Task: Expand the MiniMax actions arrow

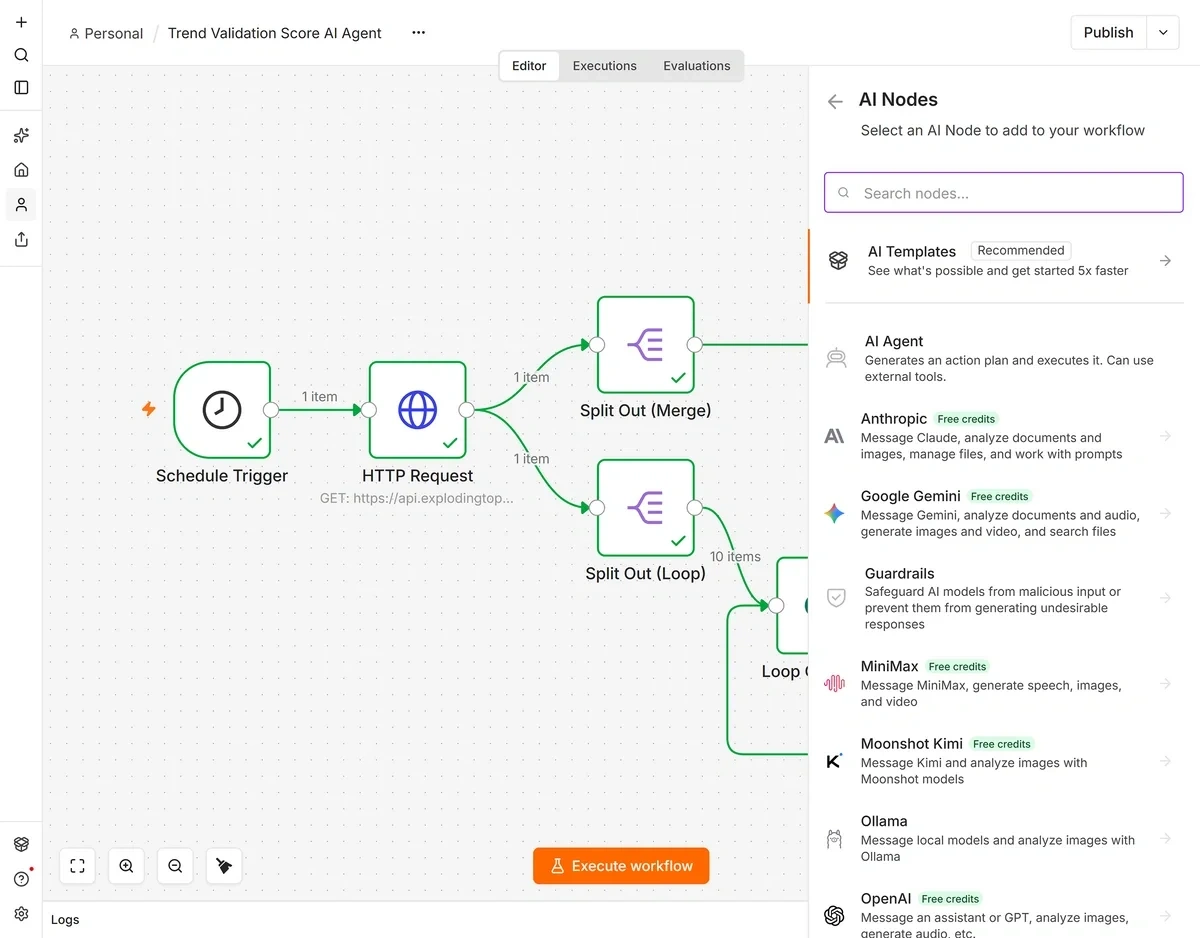Action: pos(1165,684)
